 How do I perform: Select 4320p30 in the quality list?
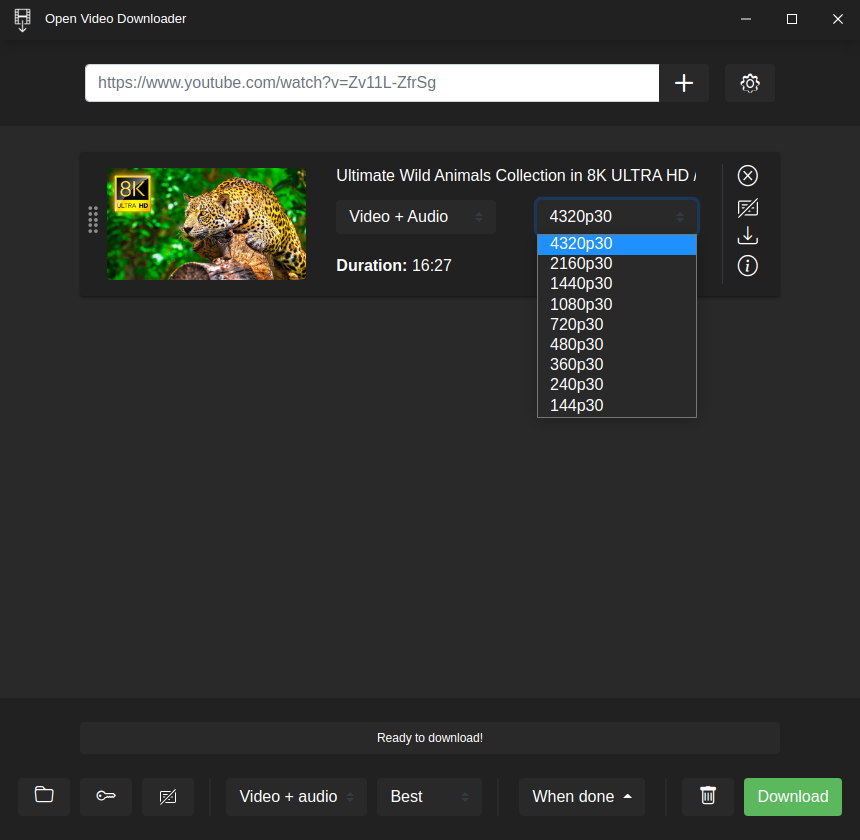[616, 244]
